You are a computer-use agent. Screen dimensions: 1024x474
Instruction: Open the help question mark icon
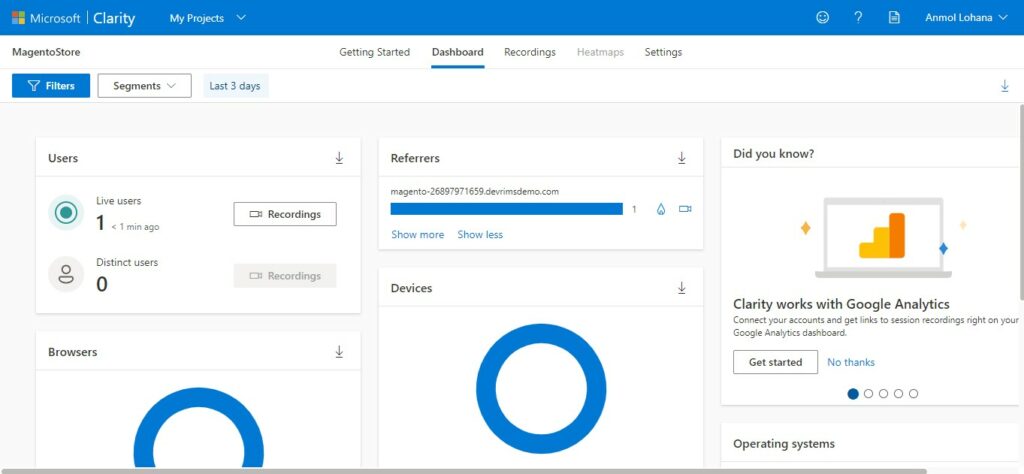click(858, 18)
